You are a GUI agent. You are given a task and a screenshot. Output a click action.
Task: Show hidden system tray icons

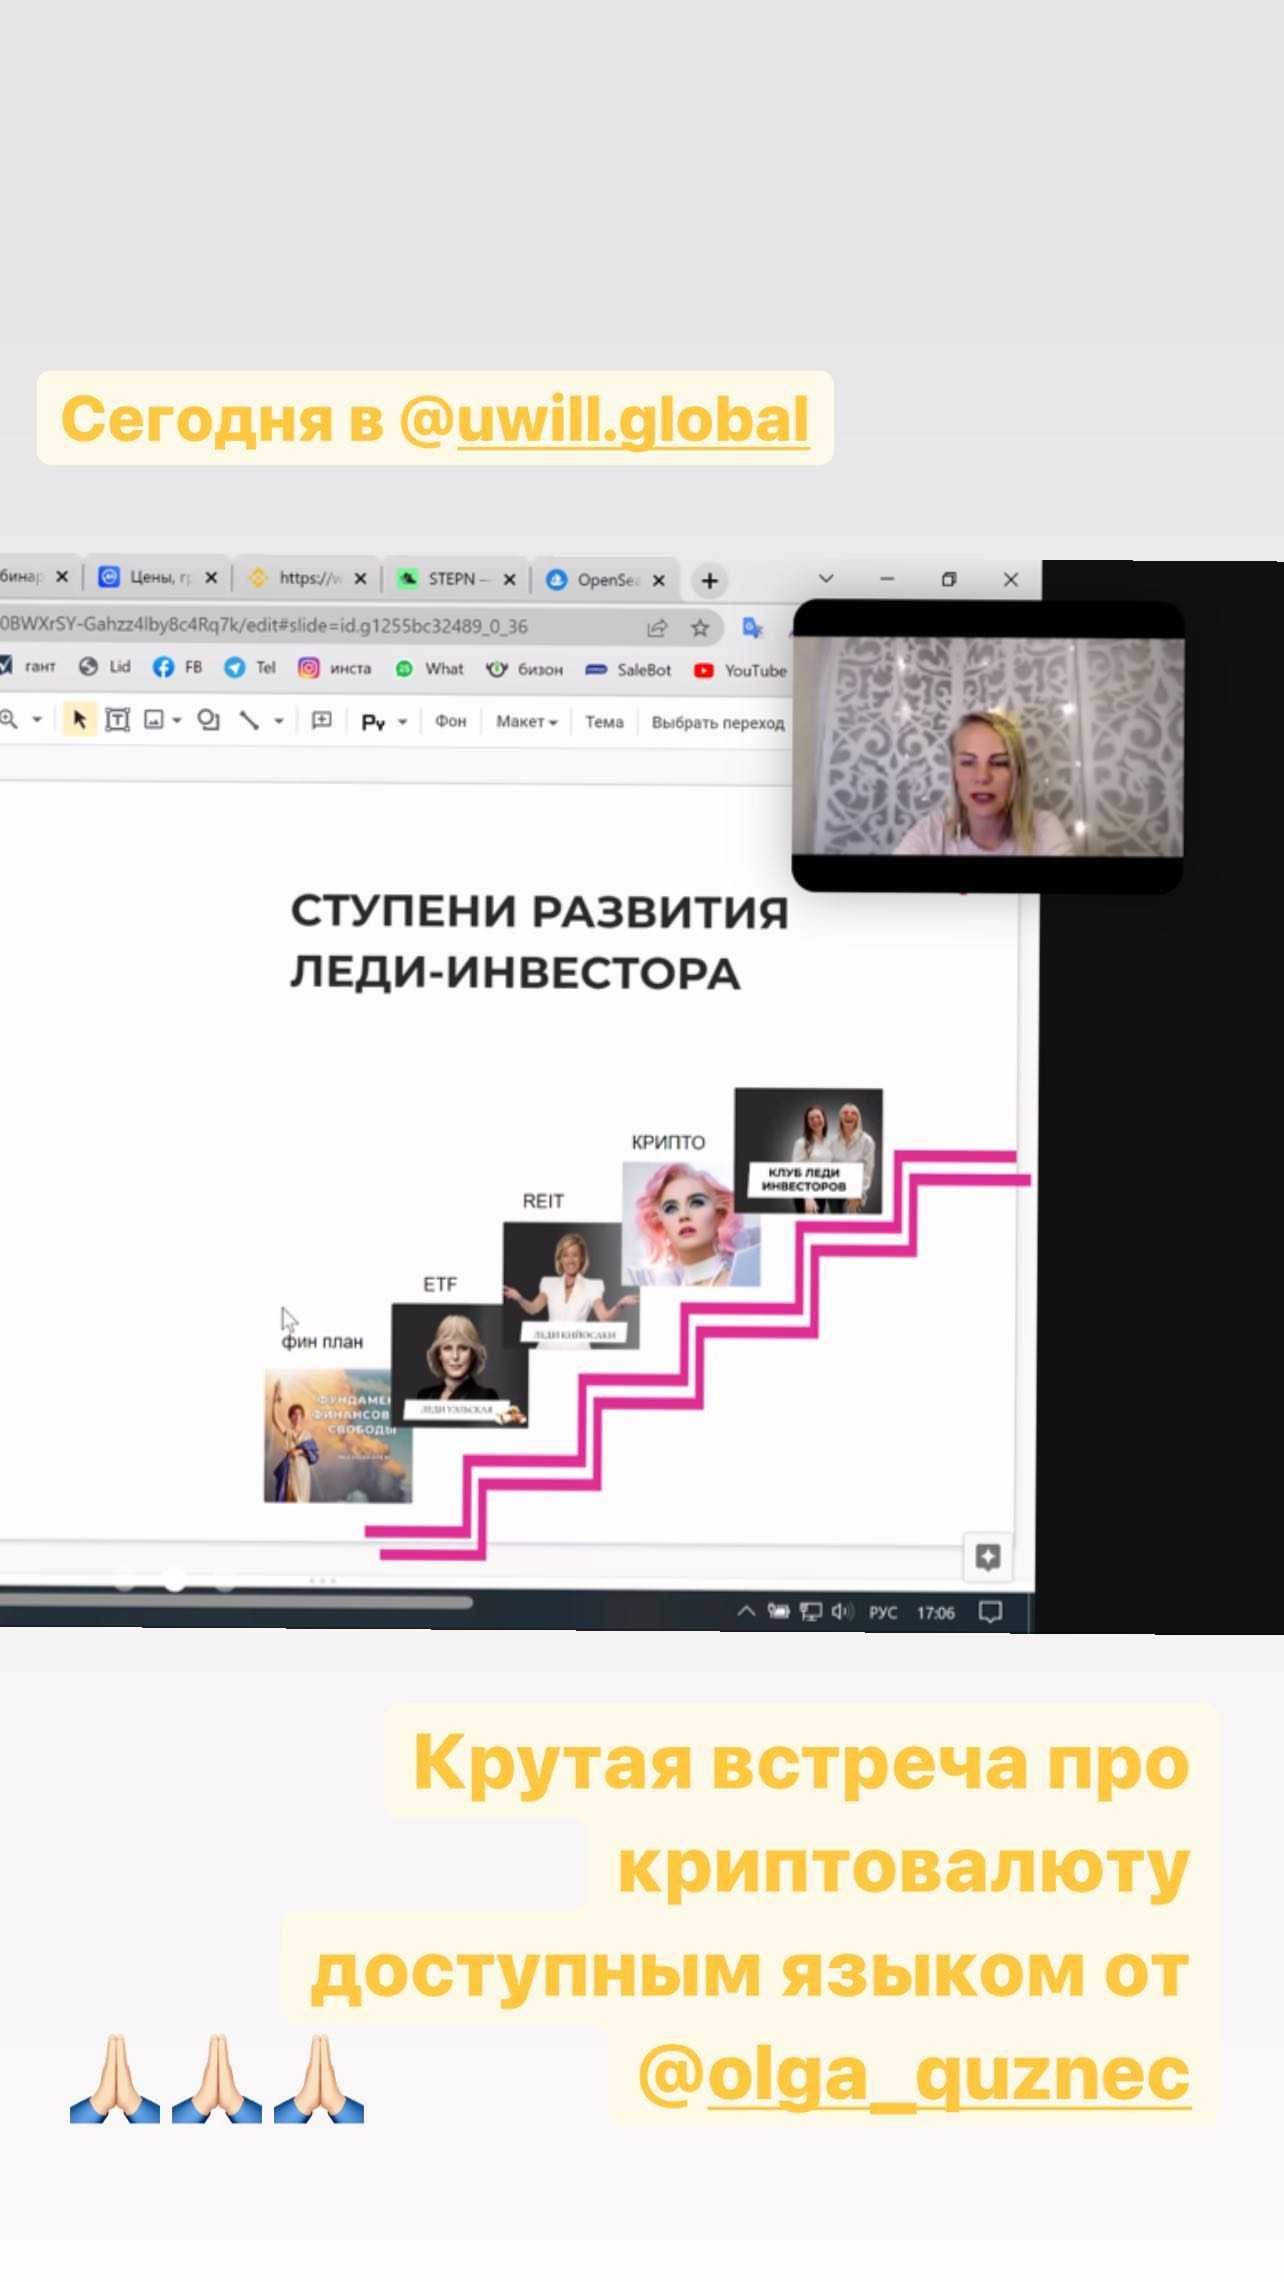746,1611
